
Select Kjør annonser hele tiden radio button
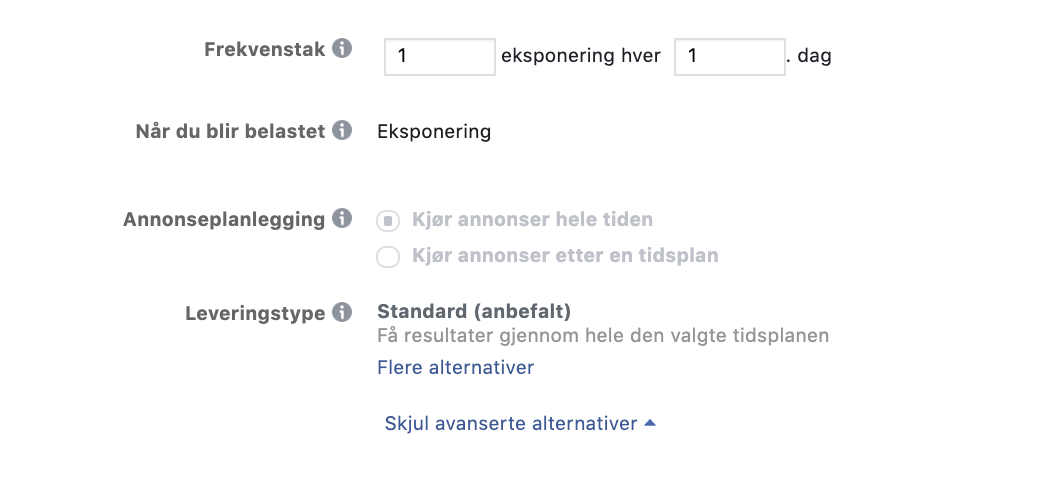[388, 221]
